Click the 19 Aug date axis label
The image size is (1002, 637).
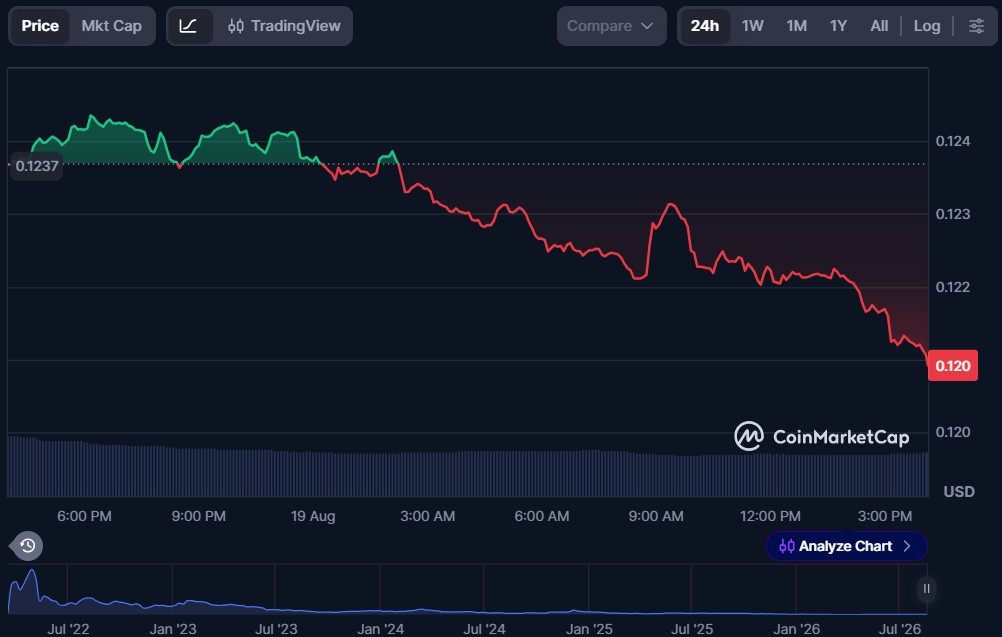pyautogui.click(x=313, y=516)
